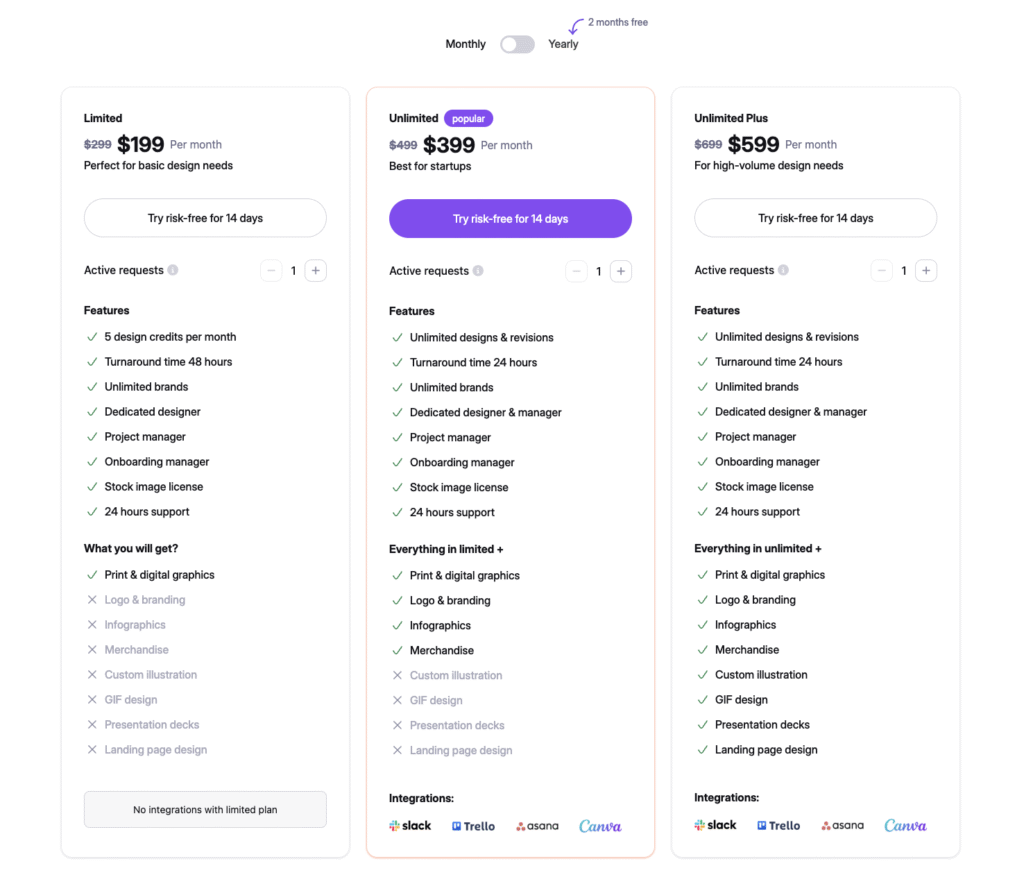Click the Slack icon in Unlimited Plus integrations

[x=715, y=825]
